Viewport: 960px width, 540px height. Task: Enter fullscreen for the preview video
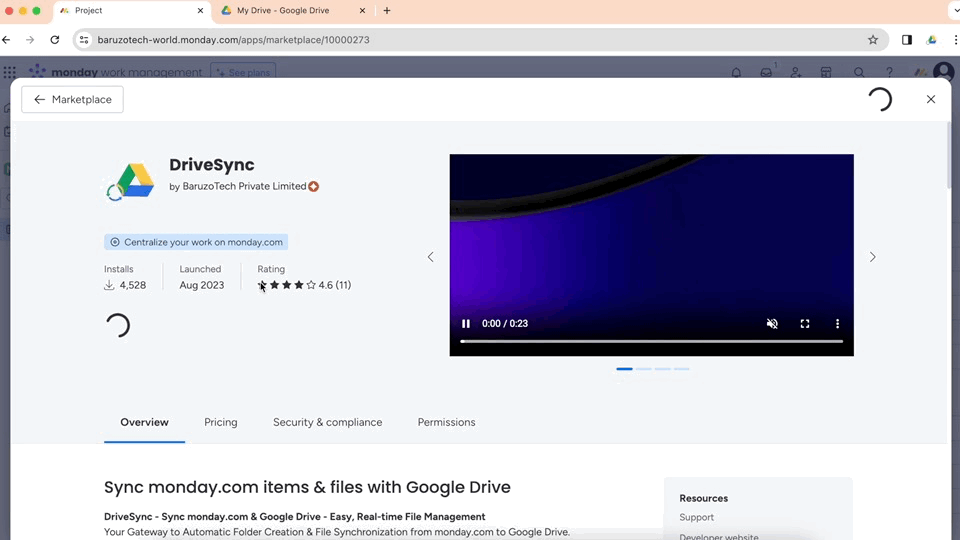coord(804,323)
